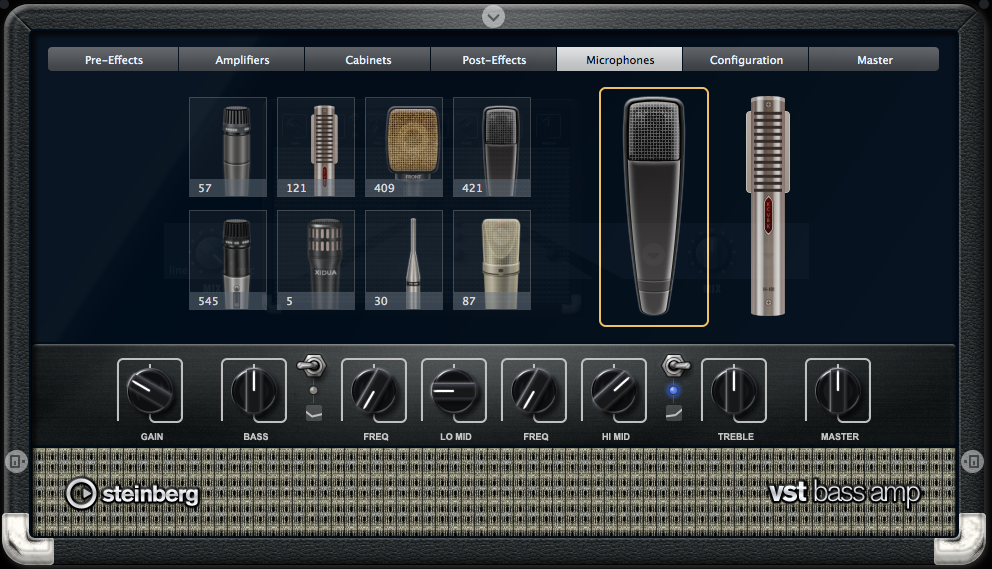Flip the toggle switch next to TREBLE
The width and height of the screenshot is (992, 569).
point(675,365)
